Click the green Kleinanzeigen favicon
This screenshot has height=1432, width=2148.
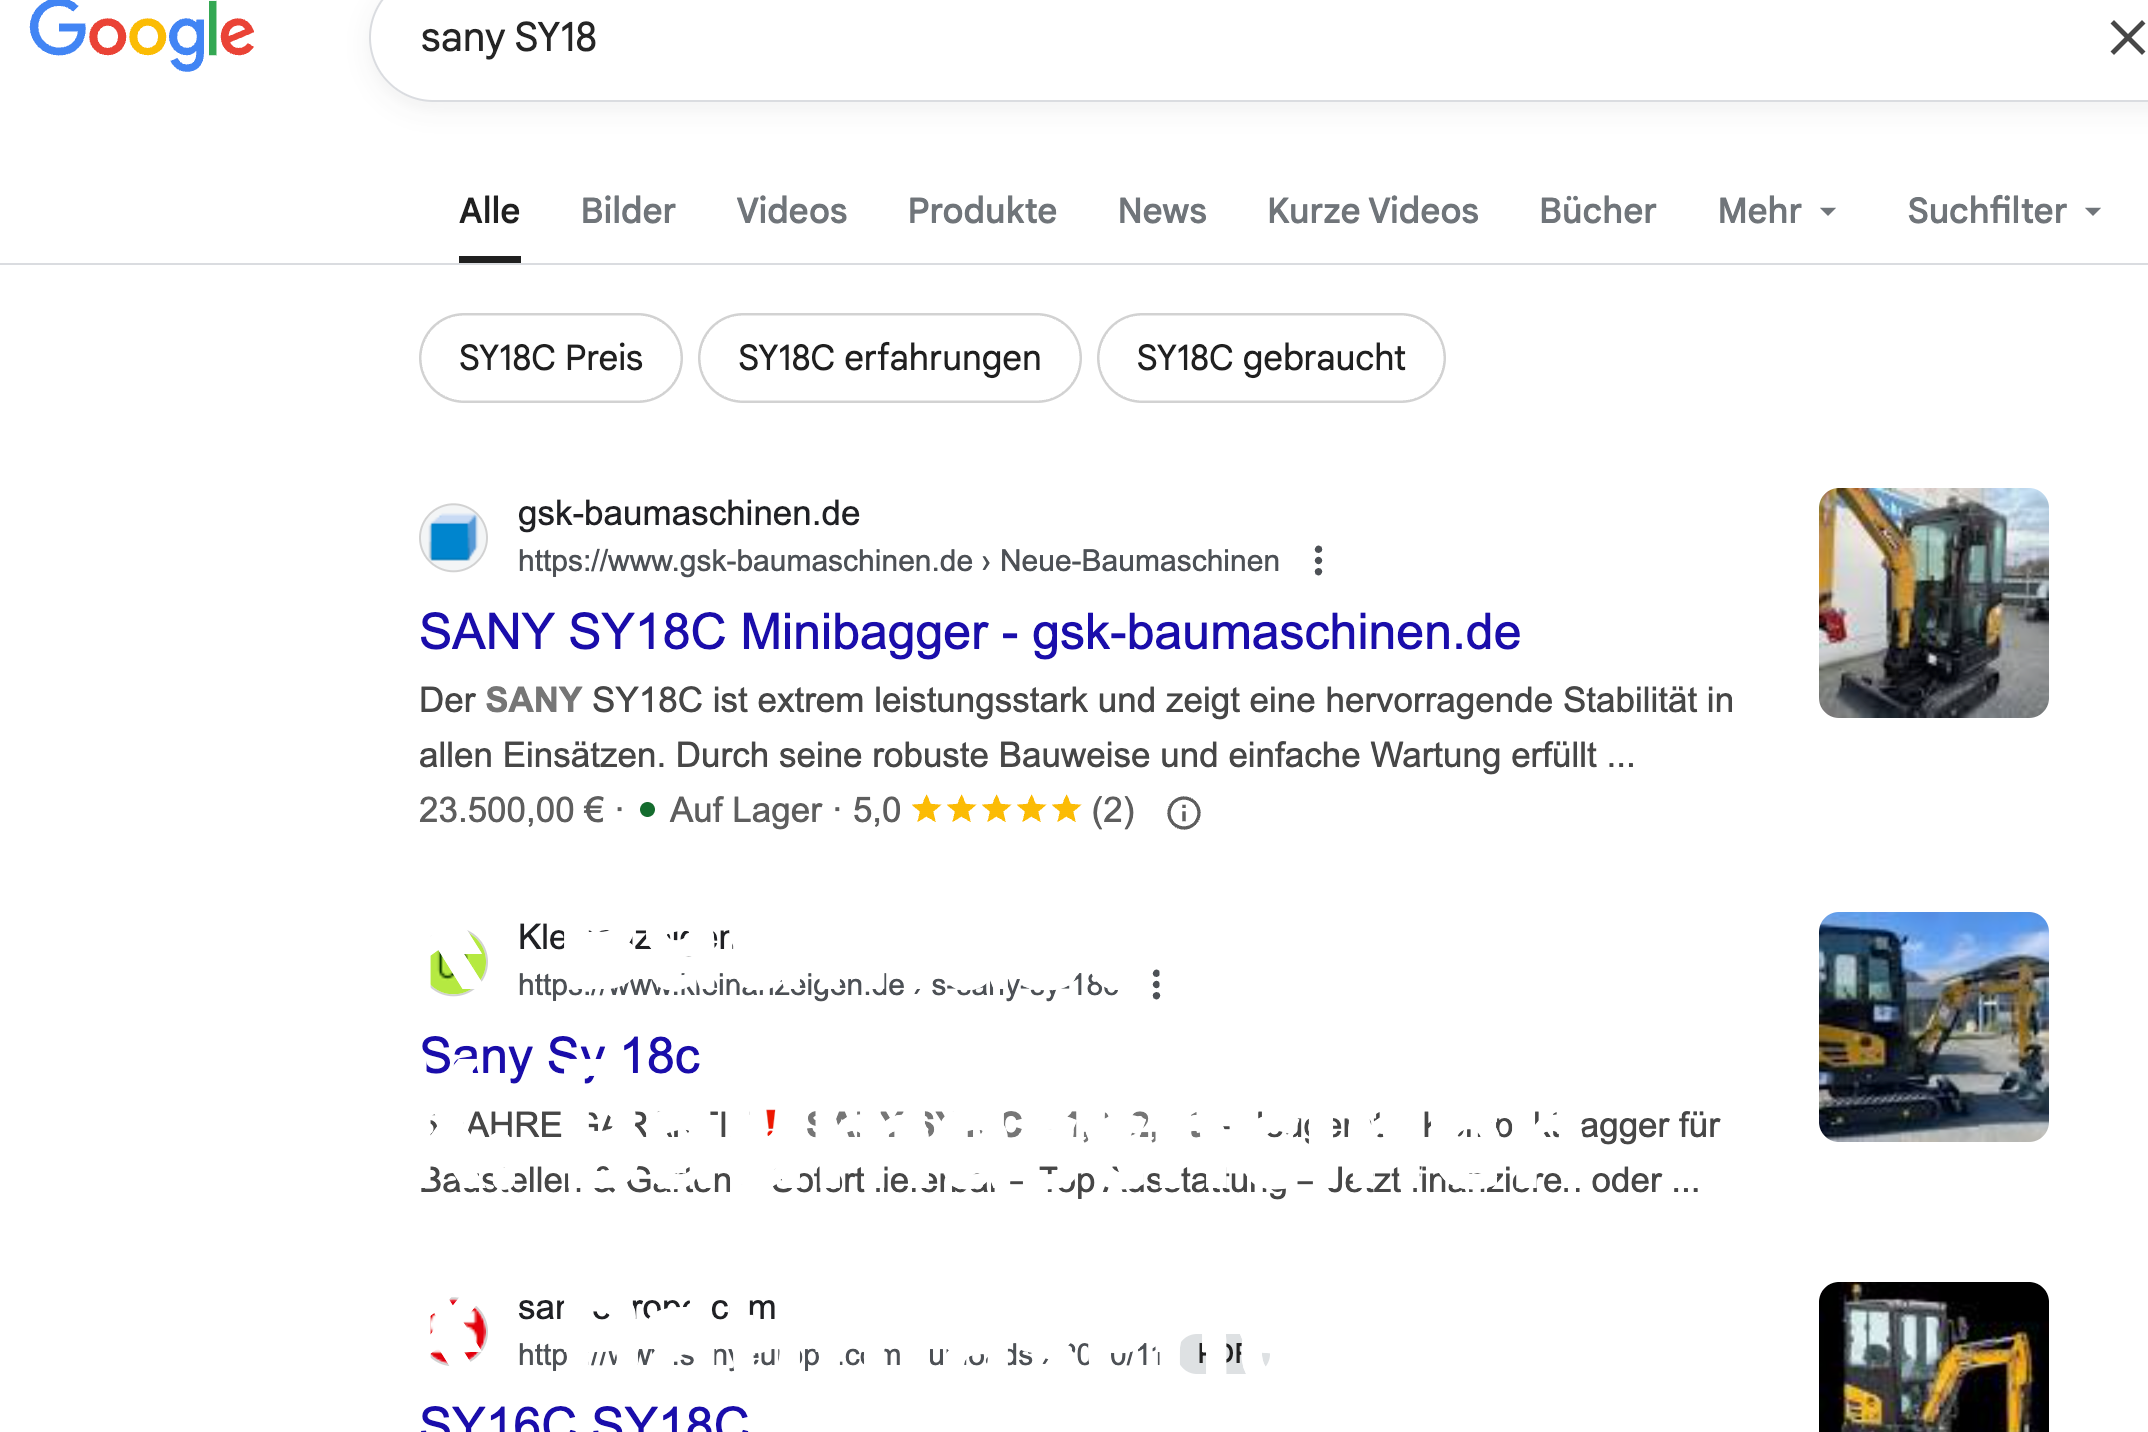457,963
